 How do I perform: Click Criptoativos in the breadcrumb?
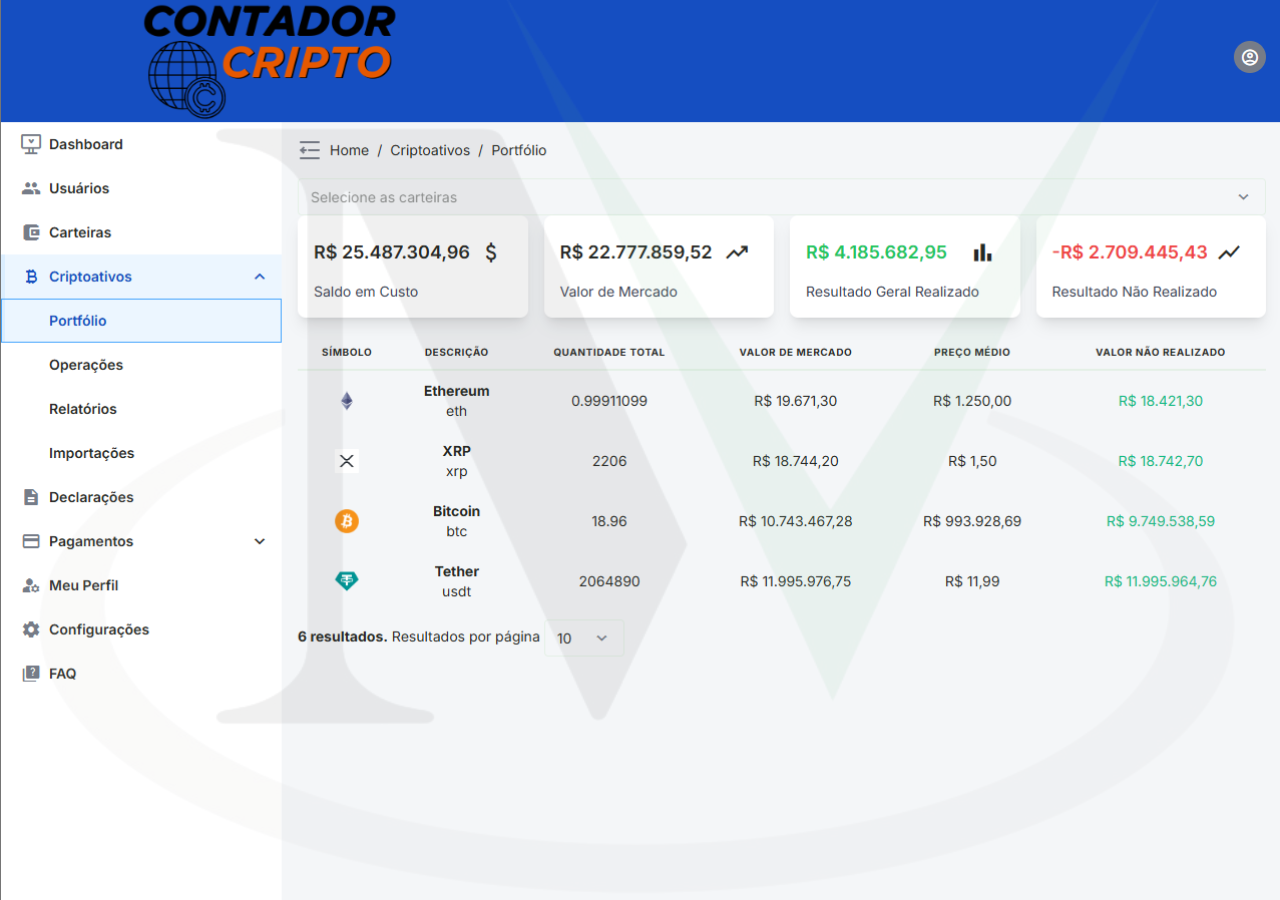click(430, 149)
